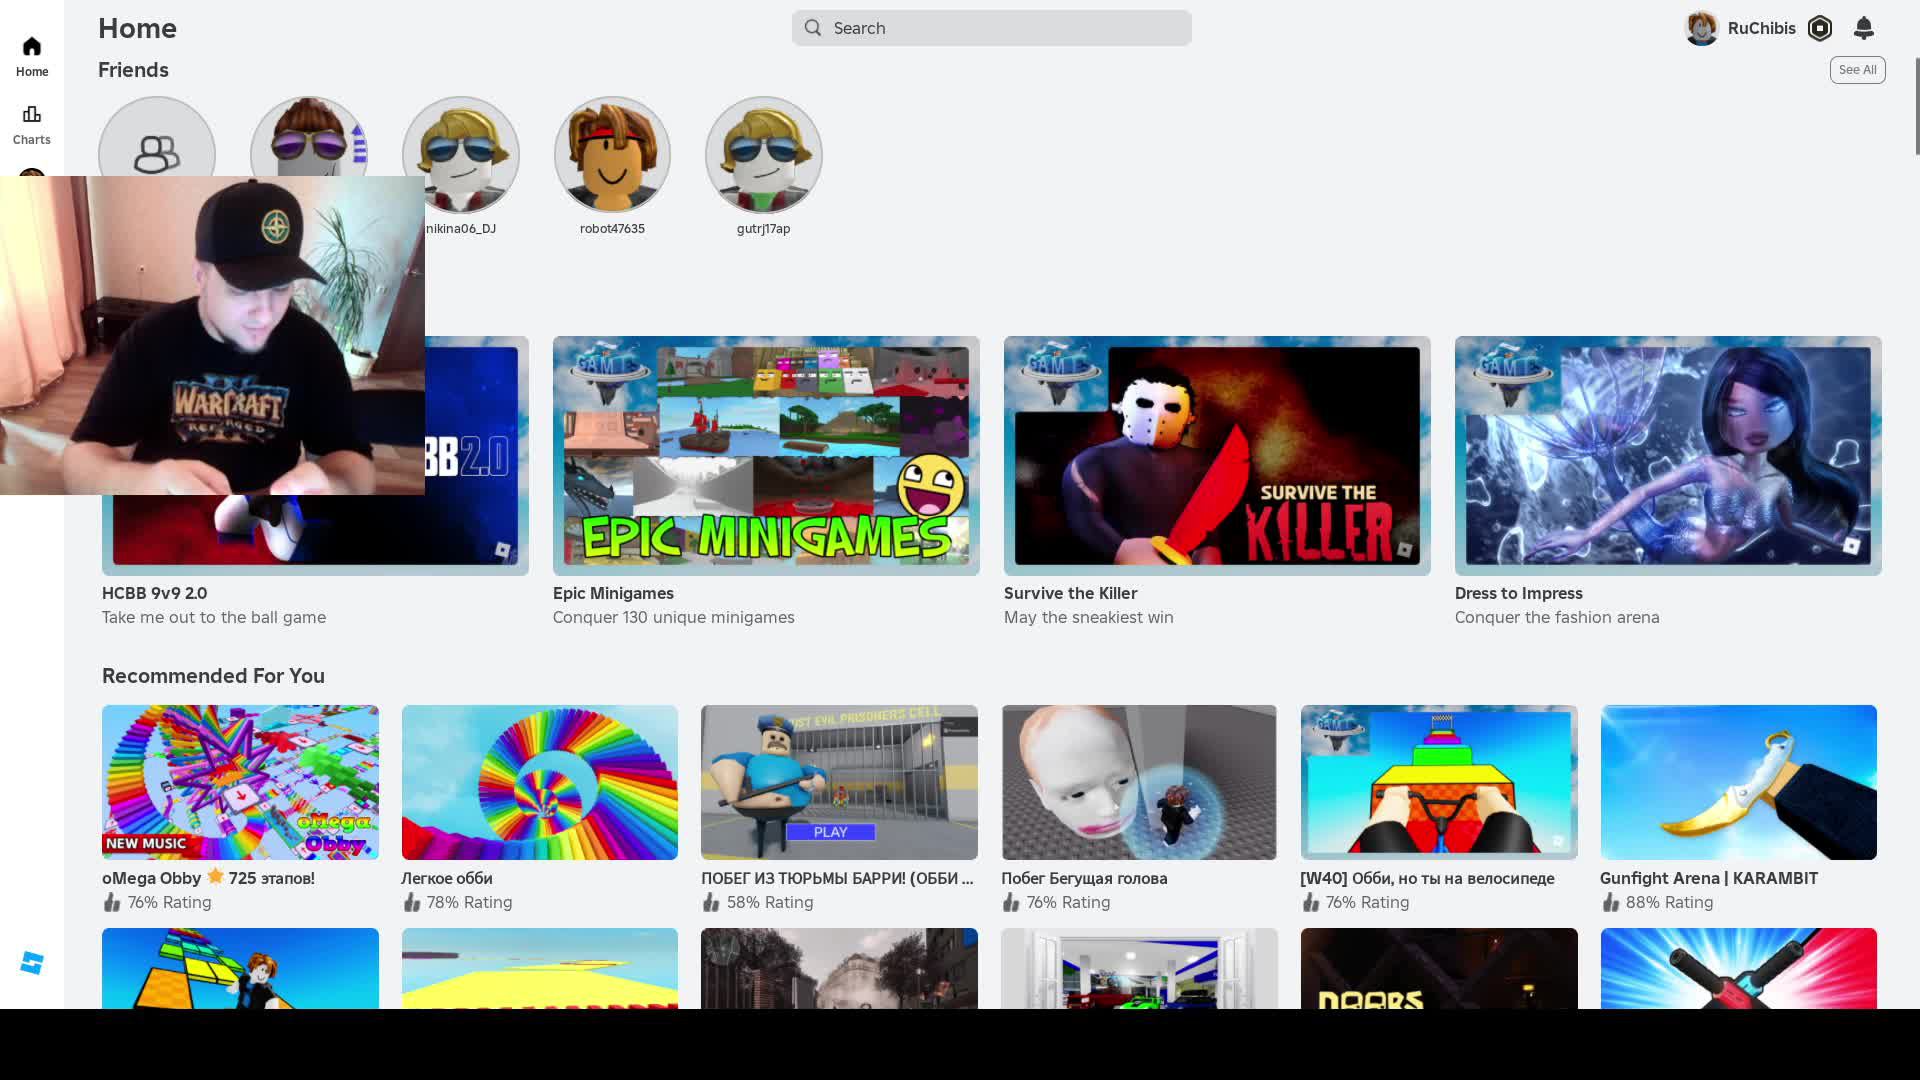Image resolution: width=1920 pixels, height=1080 pixels.
Task: Click the RuChibis profile avatar
Action: pyautogui.click(x=1701, y=28)
